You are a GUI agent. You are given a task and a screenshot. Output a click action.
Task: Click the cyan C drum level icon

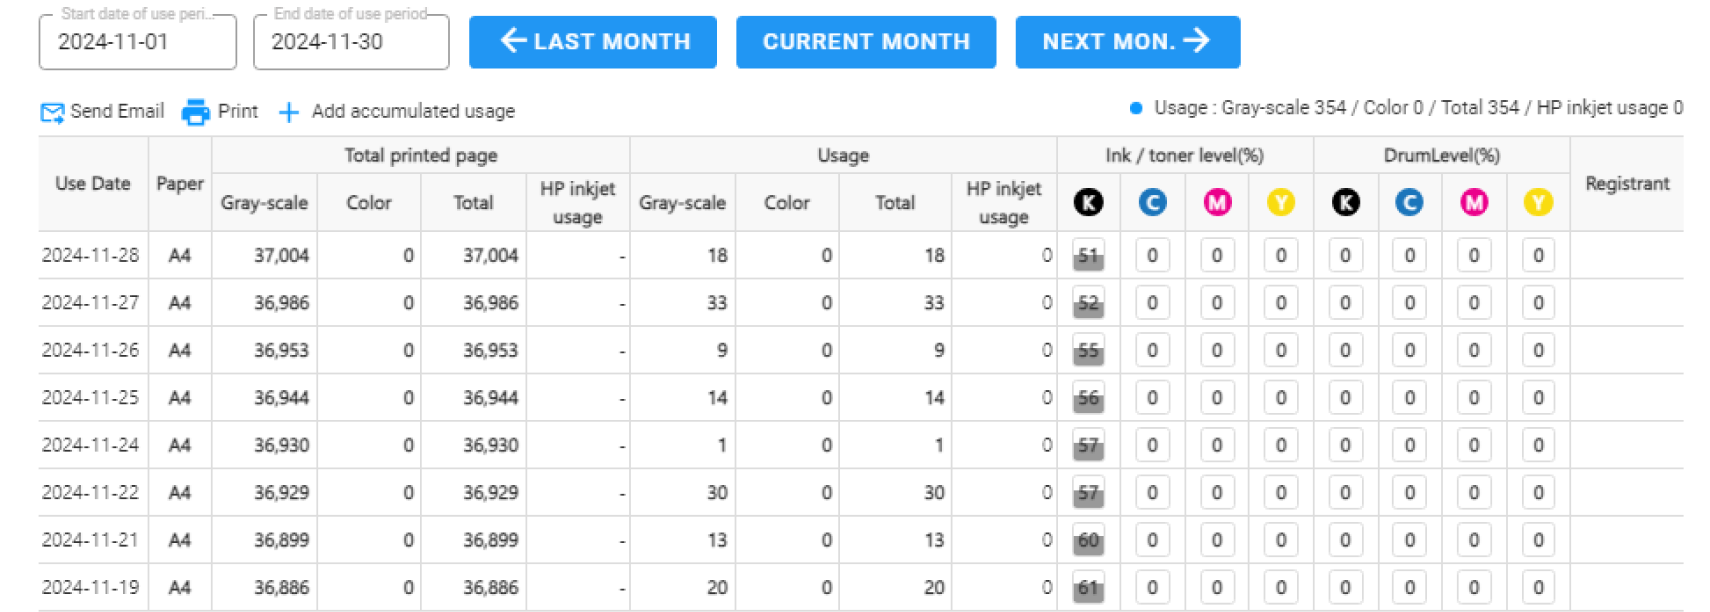pos(1409,203)
